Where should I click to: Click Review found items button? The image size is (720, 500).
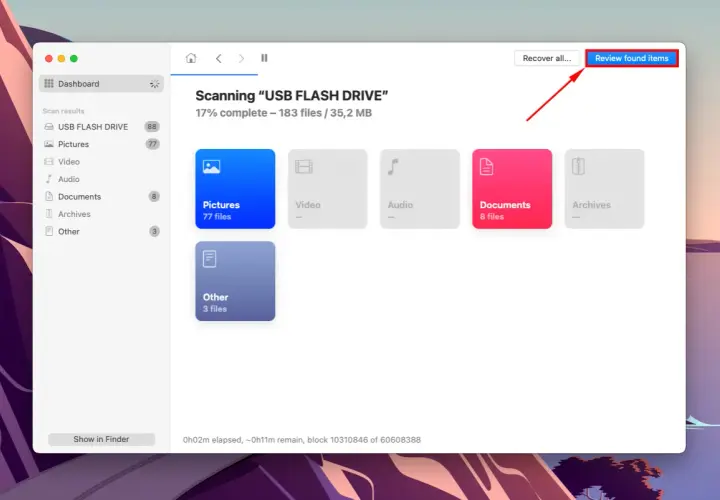click(x=632, y=58)
